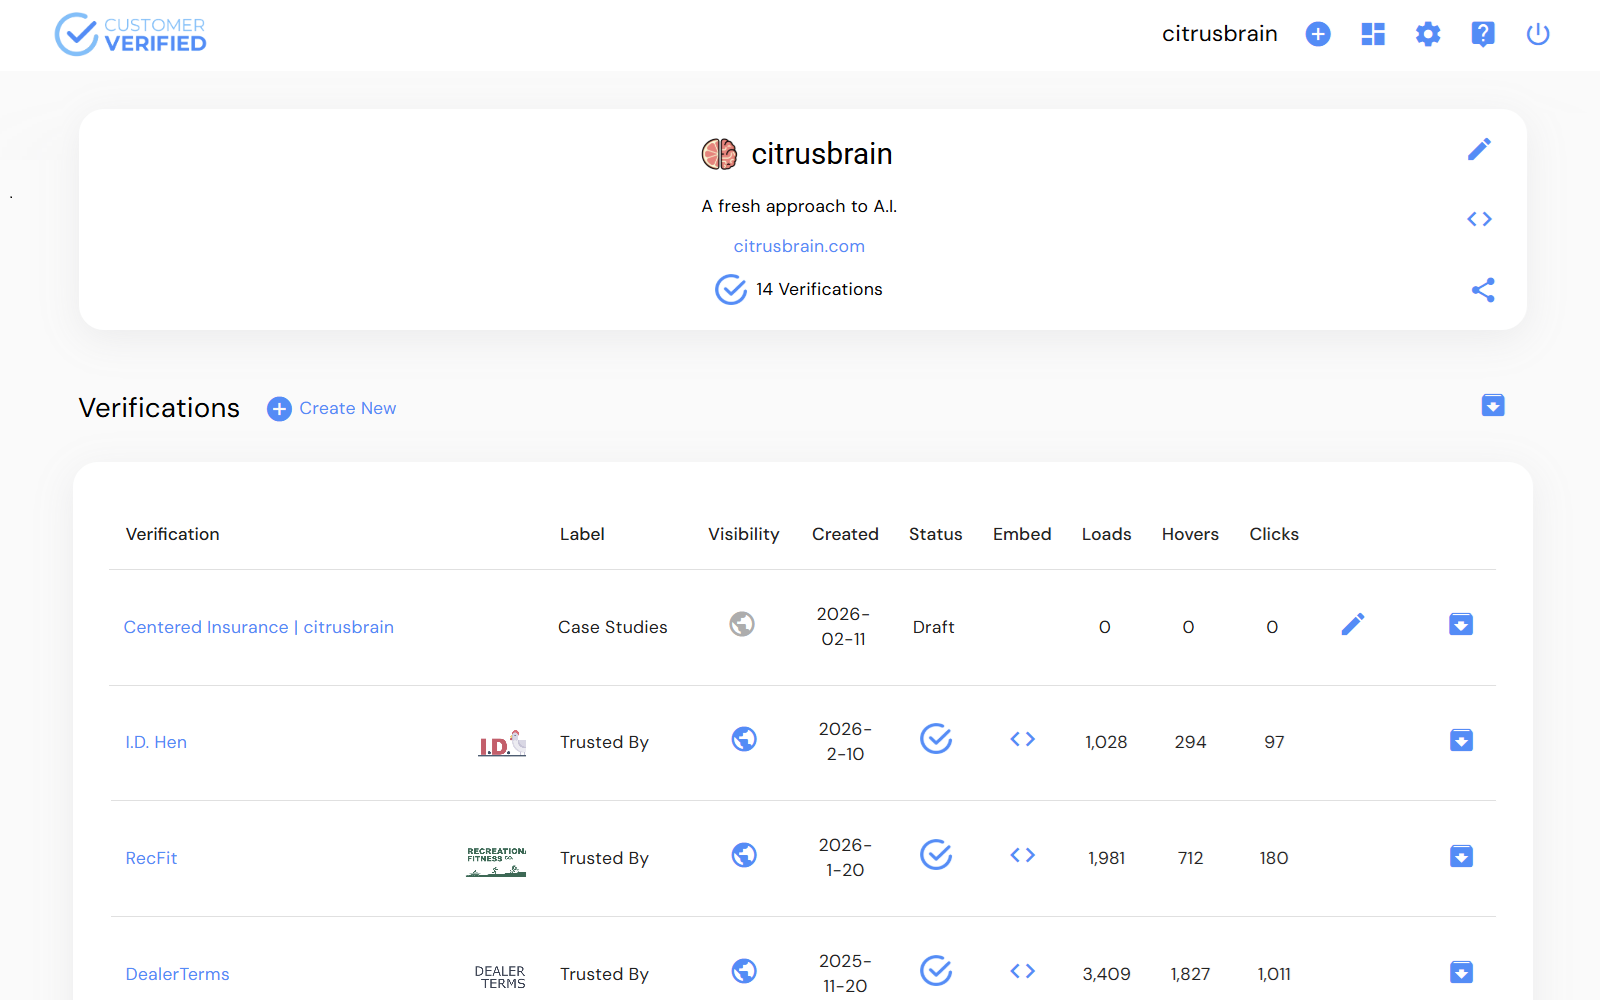Click the plus icon in top header
This screenshot has width=1600, height=1000.
point(1318,34)
